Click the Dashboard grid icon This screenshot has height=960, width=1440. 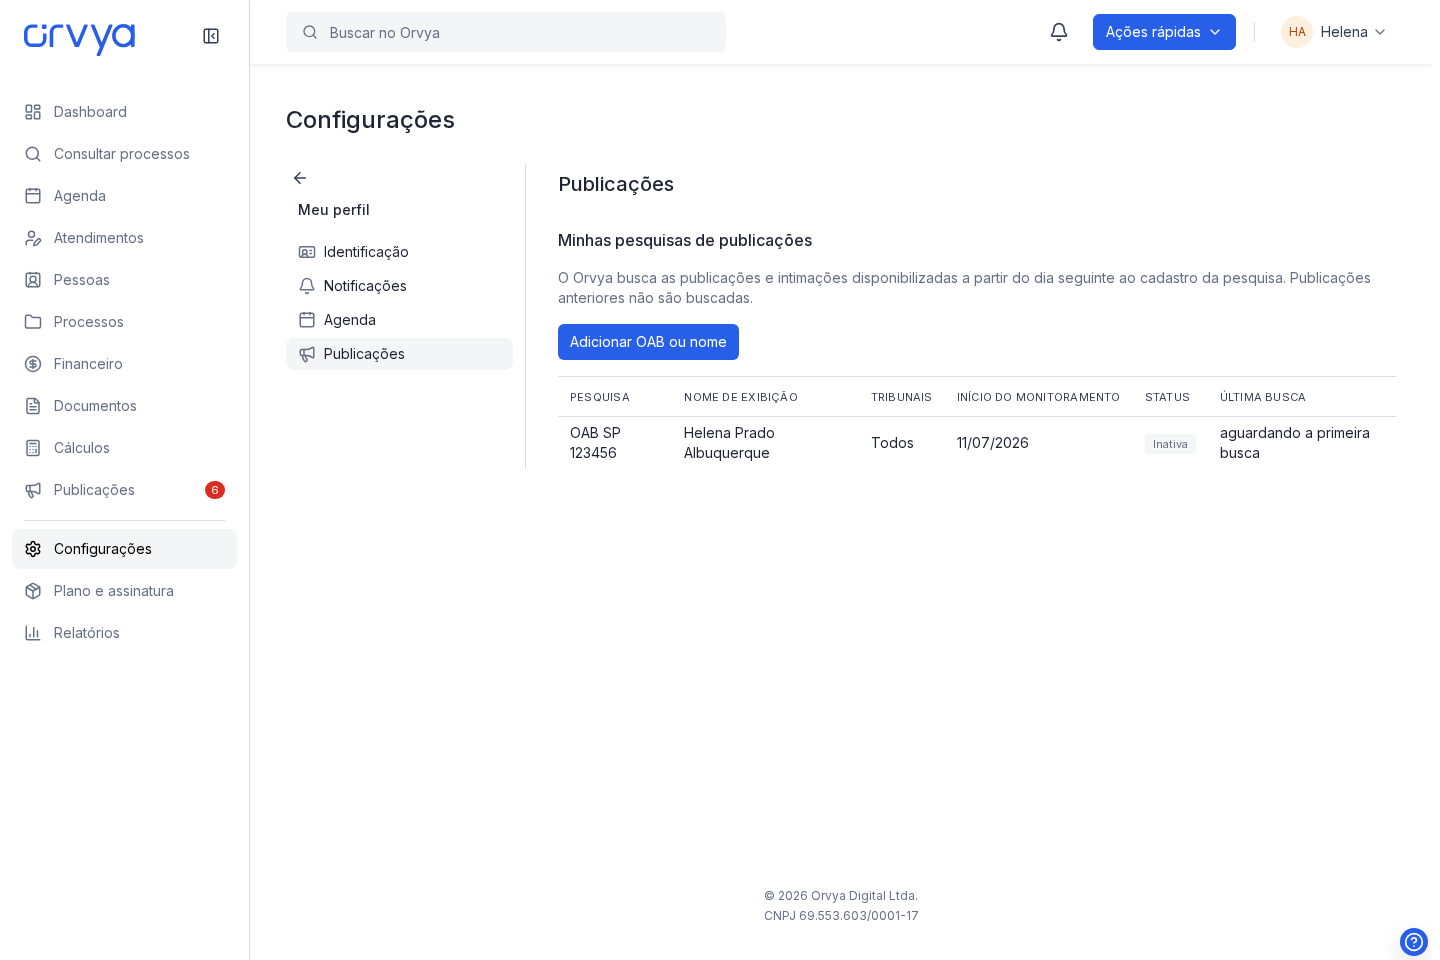(x=33, y=112)
